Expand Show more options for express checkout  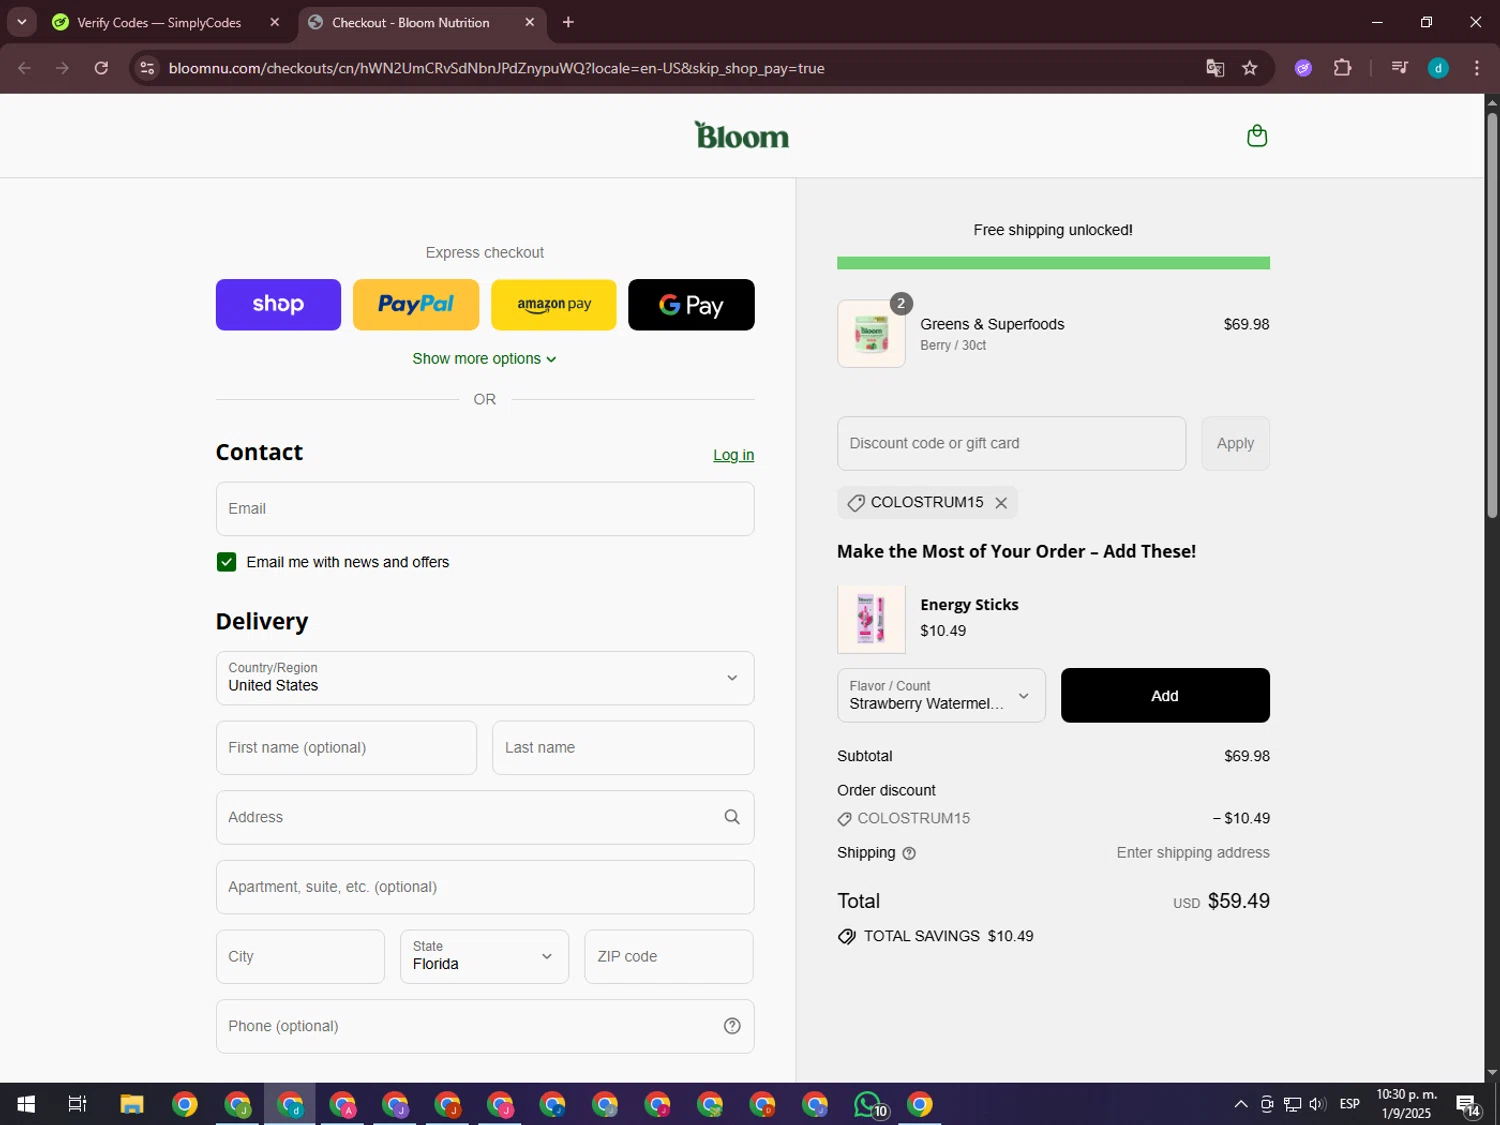pos(484,359)
